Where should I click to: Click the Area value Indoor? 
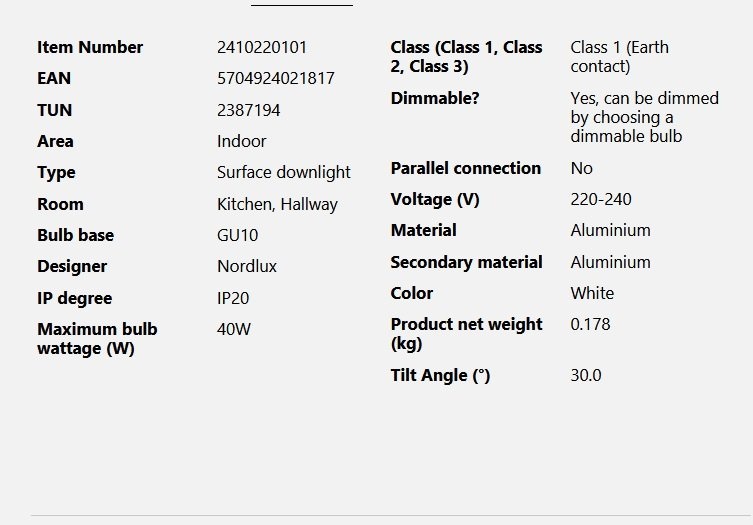click(x=241, y=141)
